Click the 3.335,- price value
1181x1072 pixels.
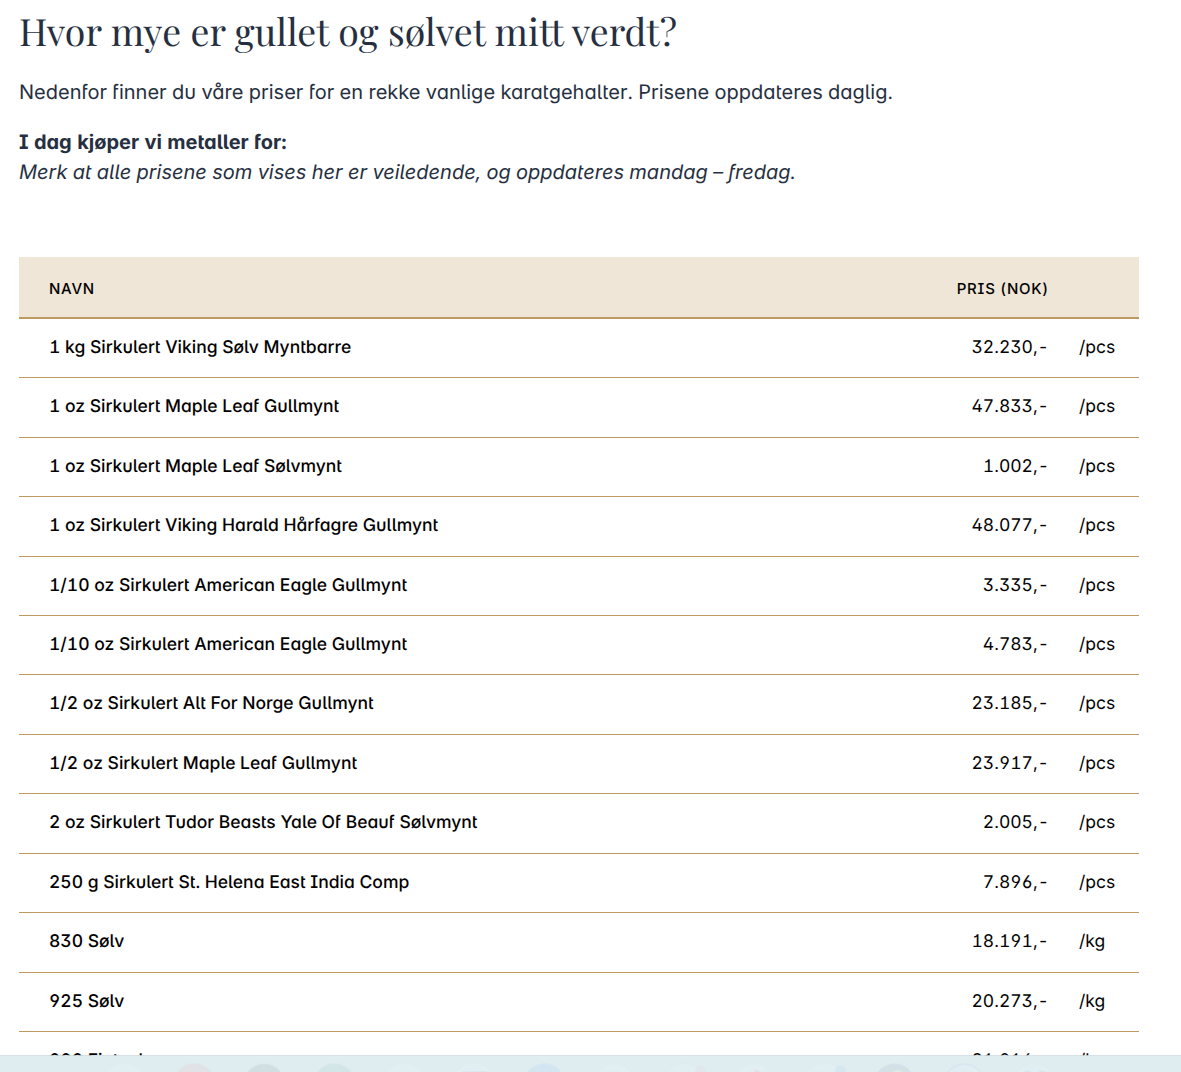pos(1014,585)
